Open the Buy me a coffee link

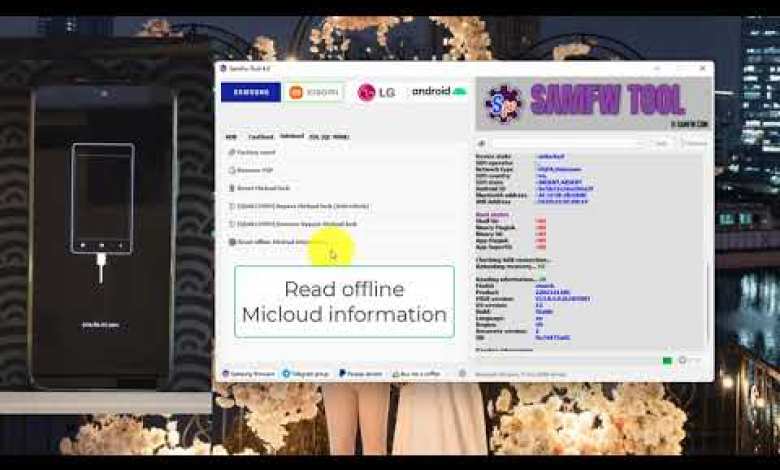click(x=420, y=374)
